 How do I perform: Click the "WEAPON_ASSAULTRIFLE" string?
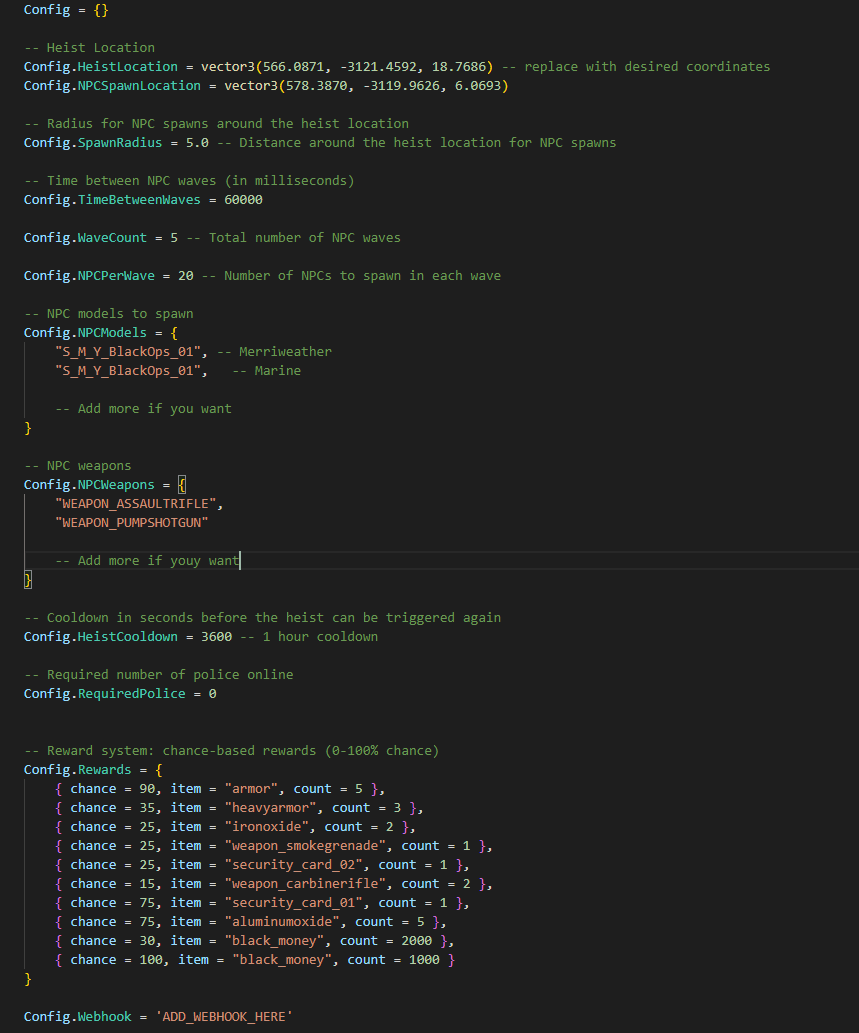click(x=139, y=504)
